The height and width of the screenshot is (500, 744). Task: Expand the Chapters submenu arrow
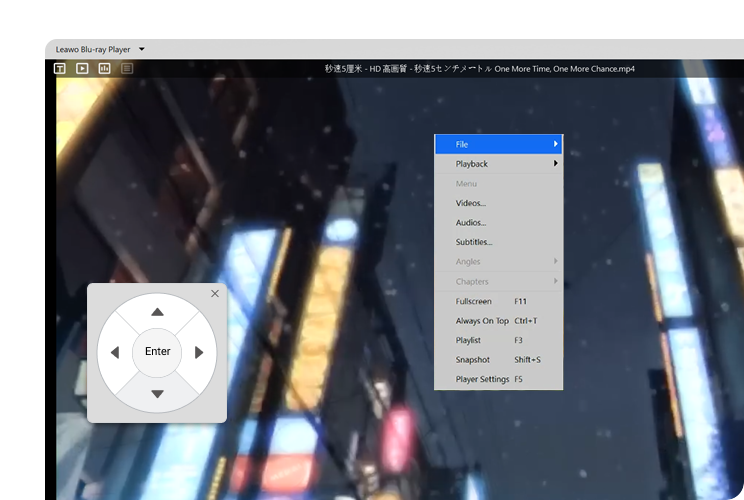coord(556,281)
